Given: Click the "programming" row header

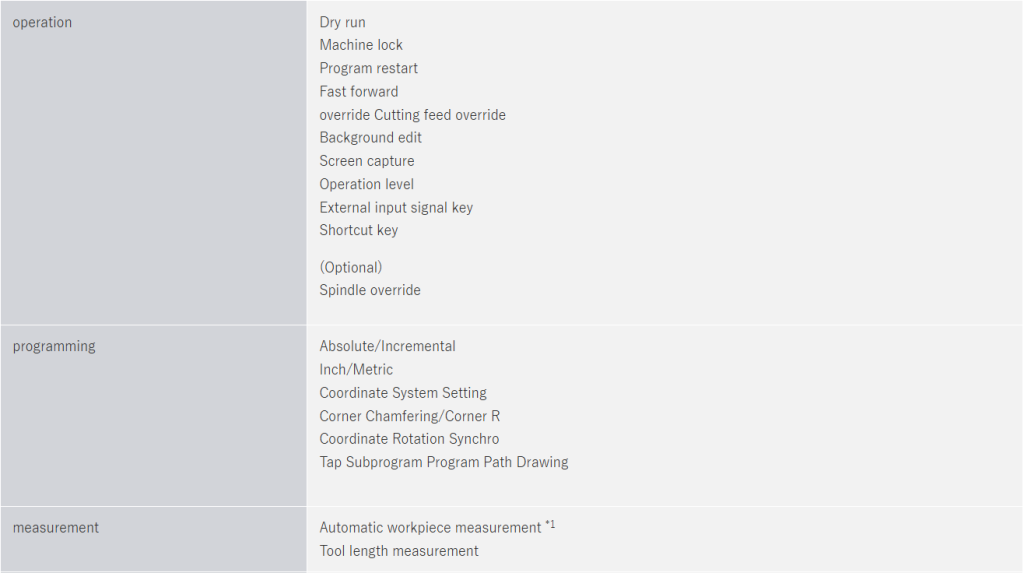Looking at the screenshot, I should 54,347.
